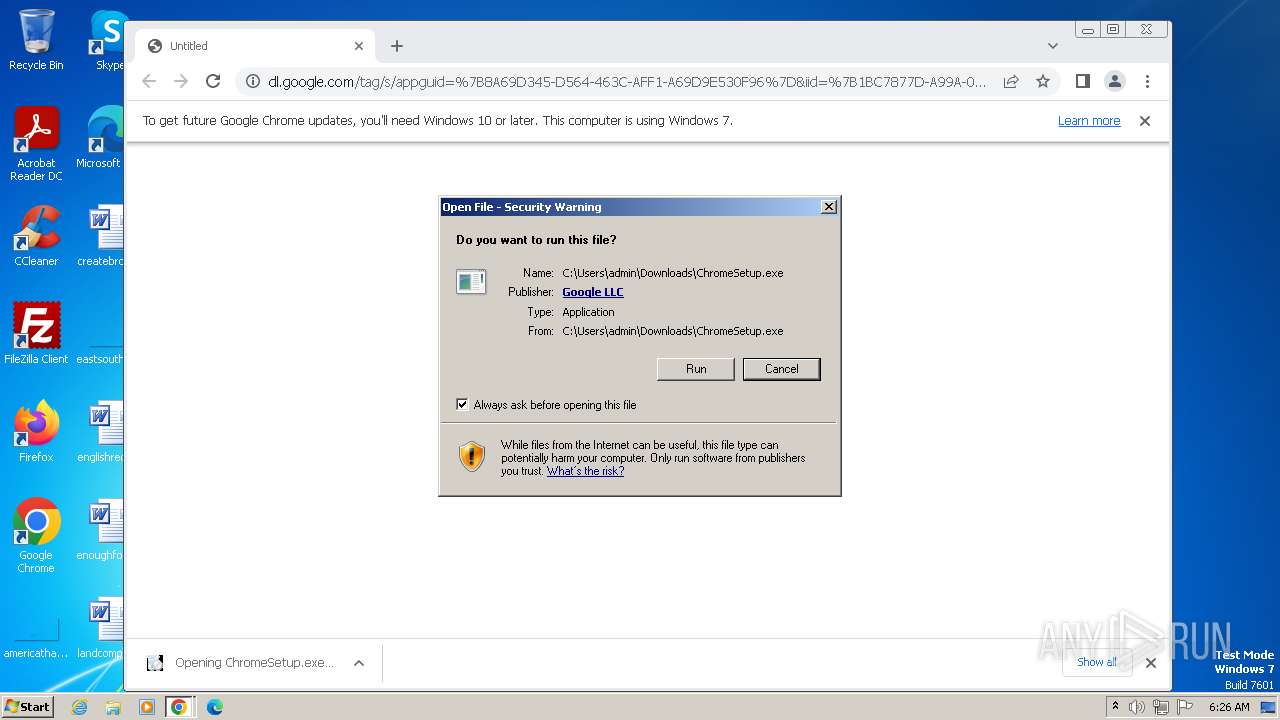Launch CCleaner from desktop
The width and height of the screenshot is (1280, 720).
[36, 236]
